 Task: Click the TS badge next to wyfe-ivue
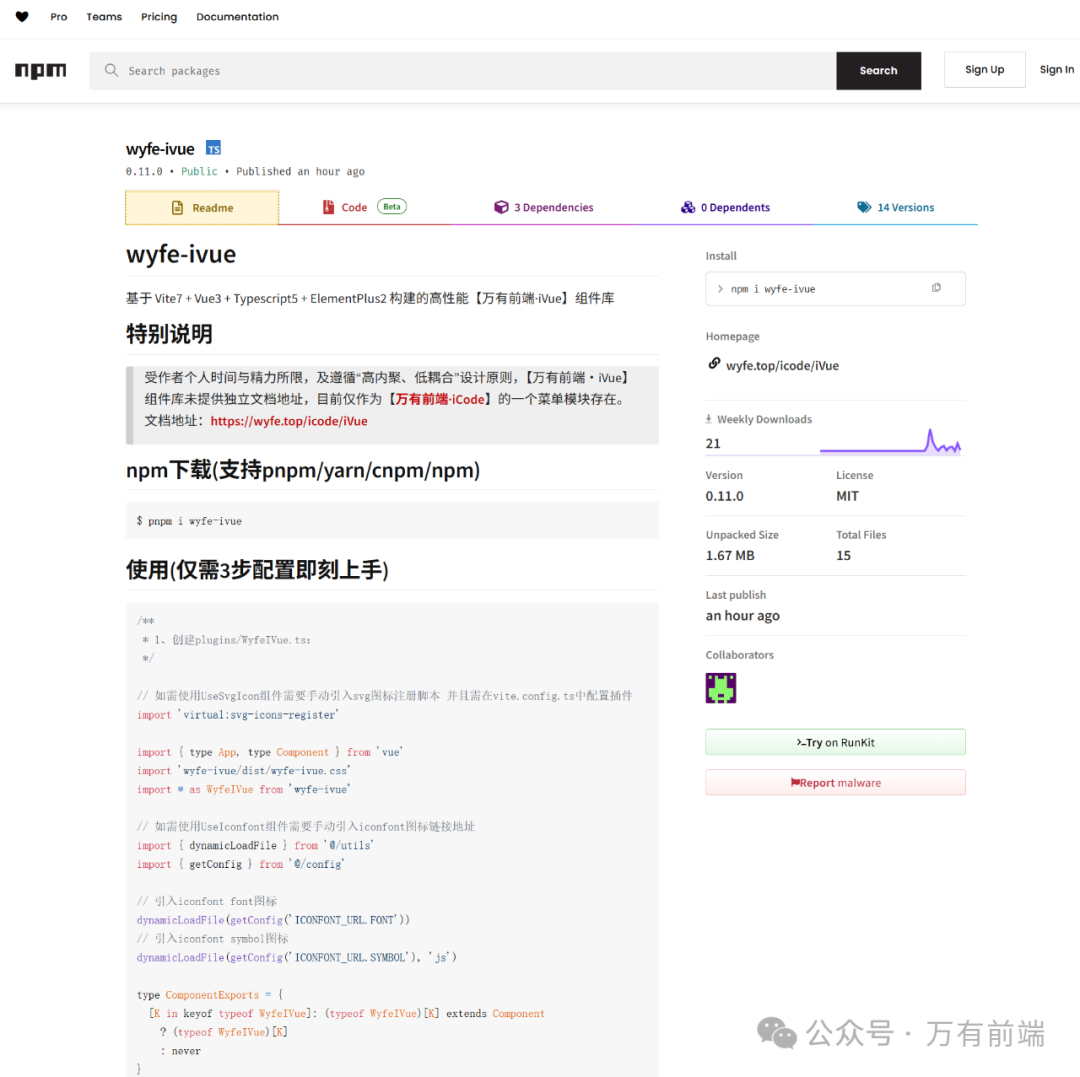coord(213,148)
